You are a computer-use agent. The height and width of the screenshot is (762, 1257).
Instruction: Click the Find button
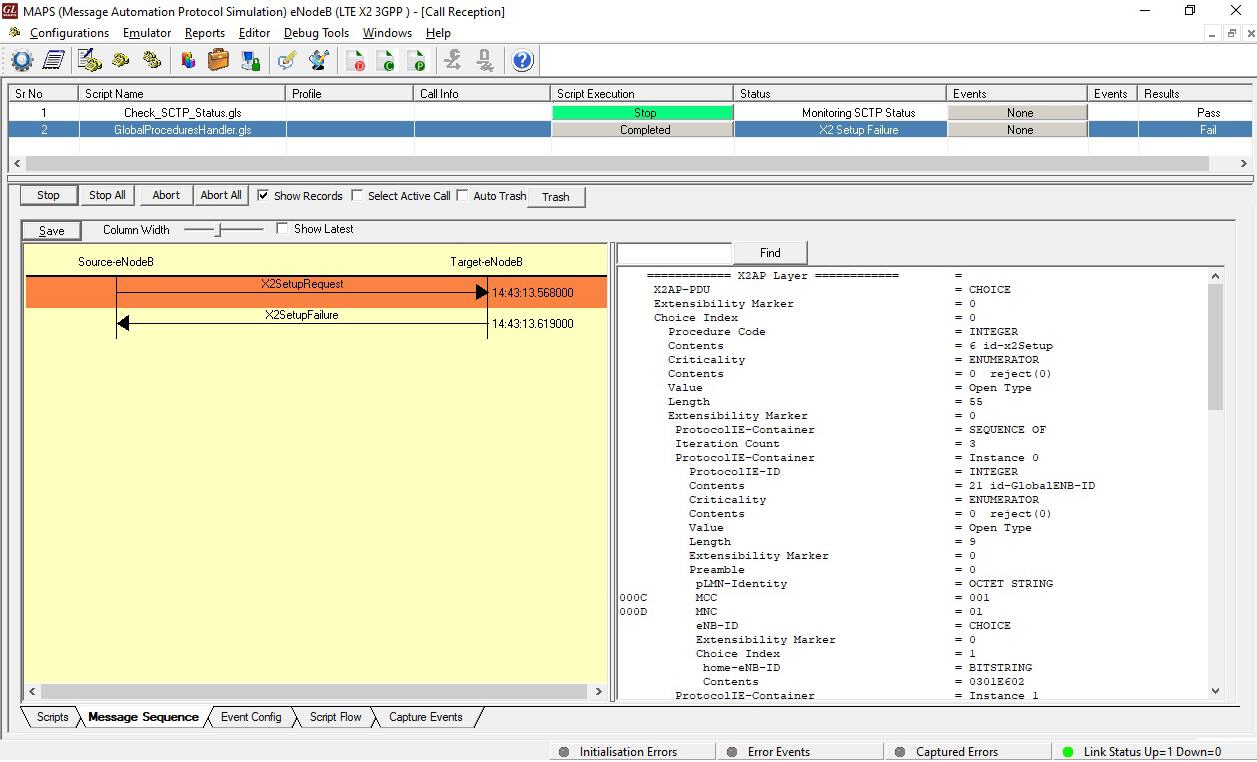770,253
